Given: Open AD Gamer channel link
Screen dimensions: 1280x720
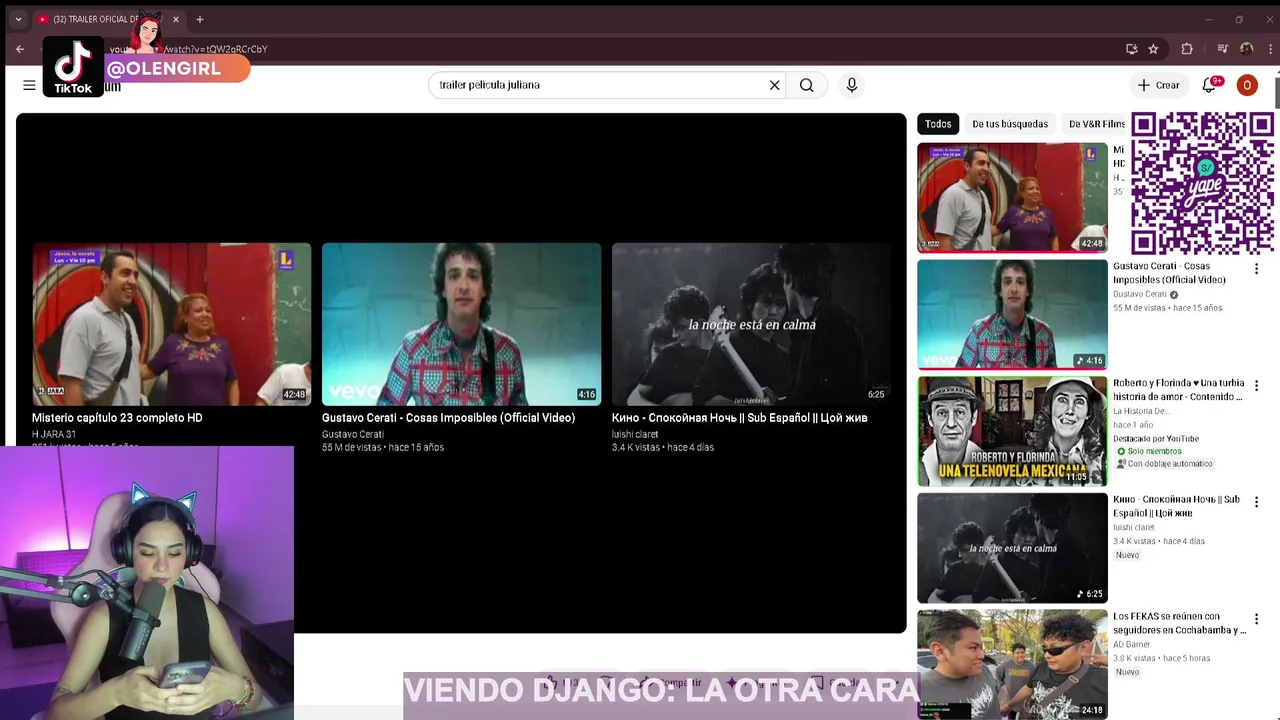Looking at the screenshot, I should pos(1132,645).
